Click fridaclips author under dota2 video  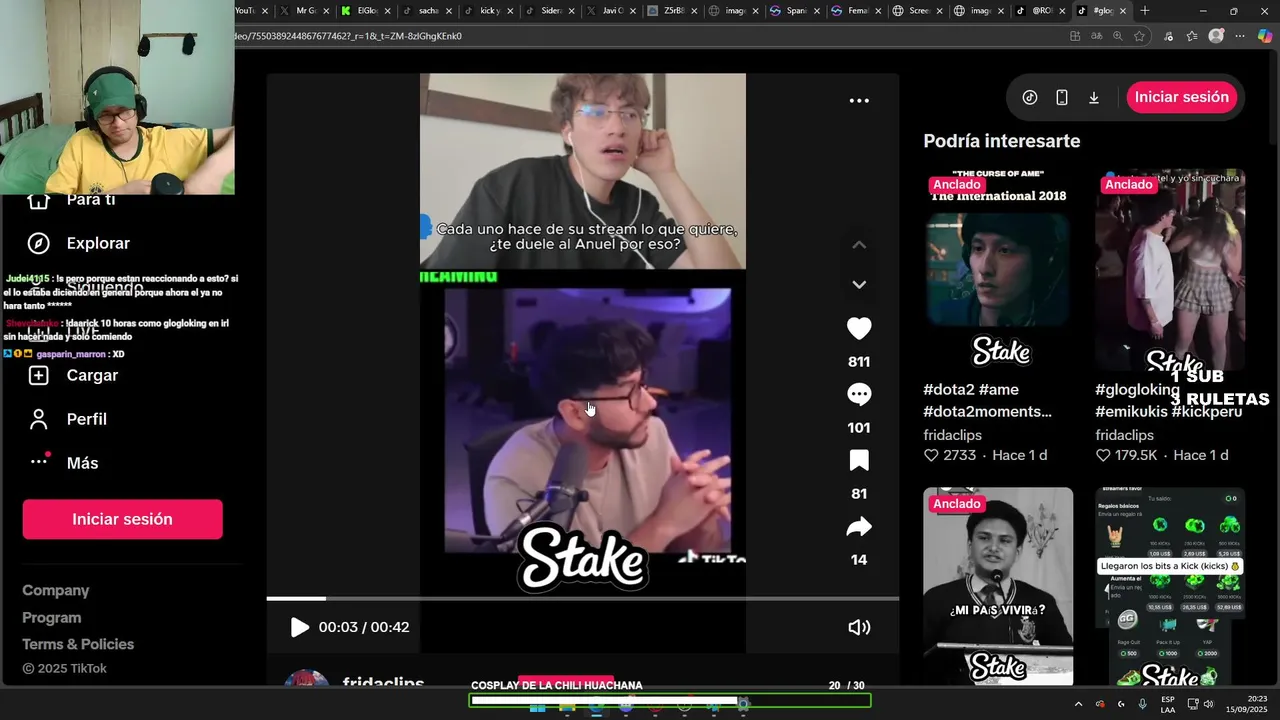coord(953,435)
